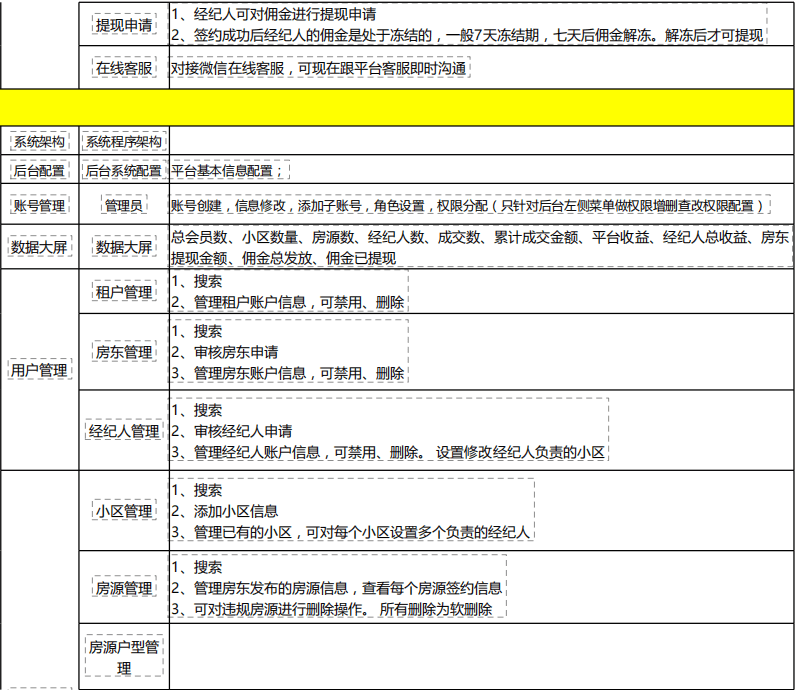Image resolution: width=800 pixels, height=690 pixels.
Task: Click the 账号创建 permissions description cell
Action: [470, 206]
